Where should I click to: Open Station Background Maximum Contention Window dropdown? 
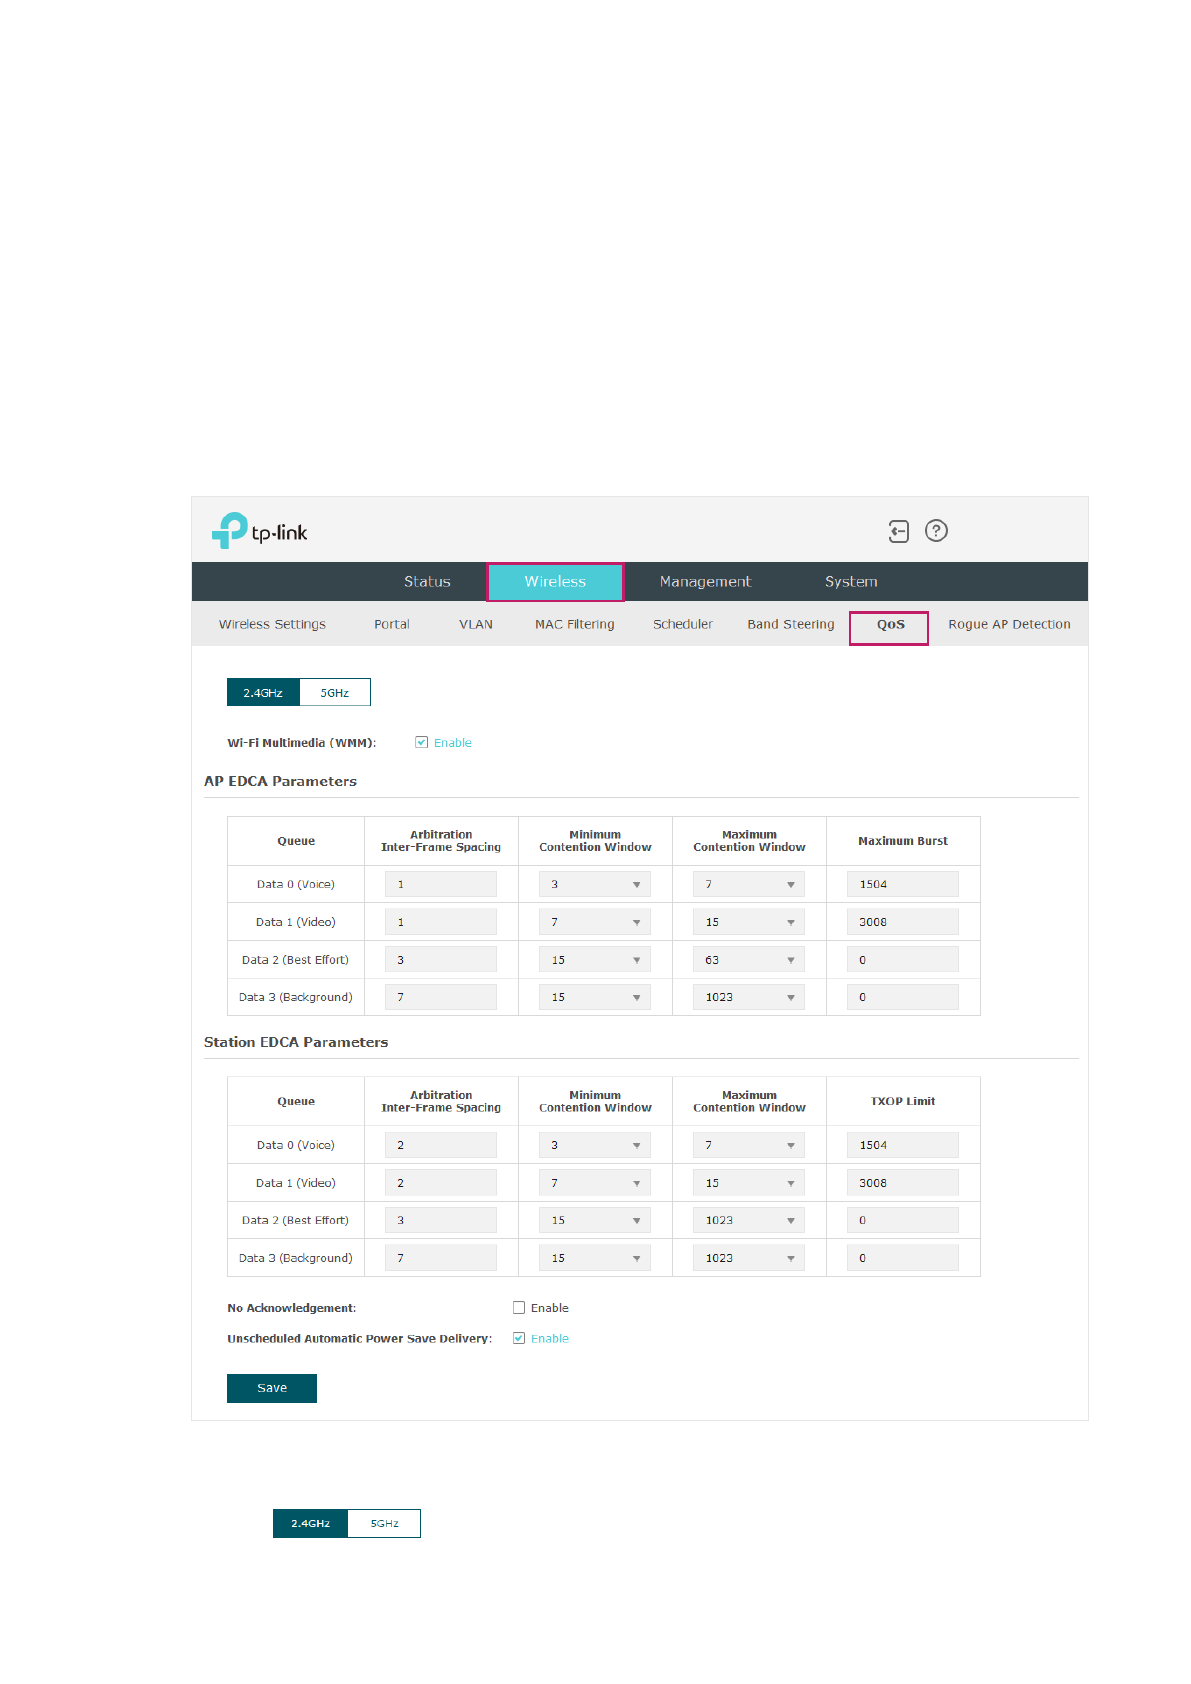coord(749,1258)
